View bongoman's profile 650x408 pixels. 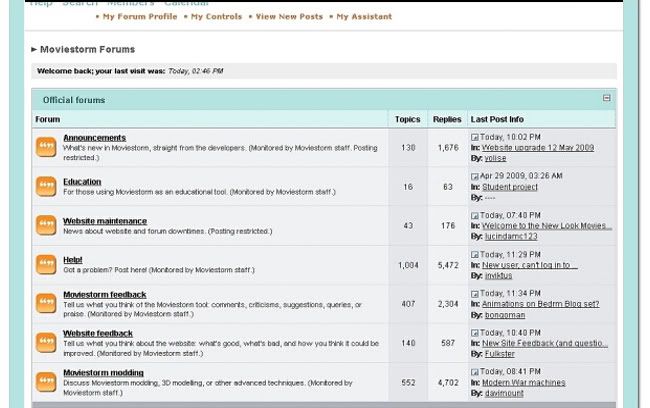504,315
